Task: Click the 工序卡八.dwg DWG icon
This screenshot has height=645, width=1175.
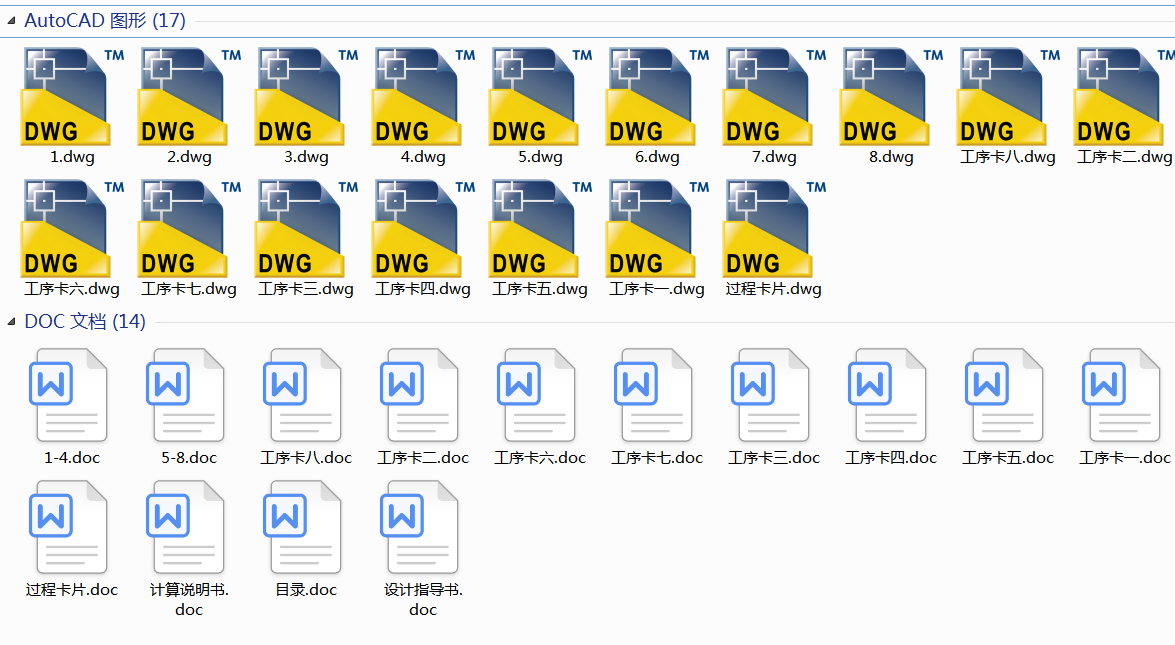Action: [1003, 97]
